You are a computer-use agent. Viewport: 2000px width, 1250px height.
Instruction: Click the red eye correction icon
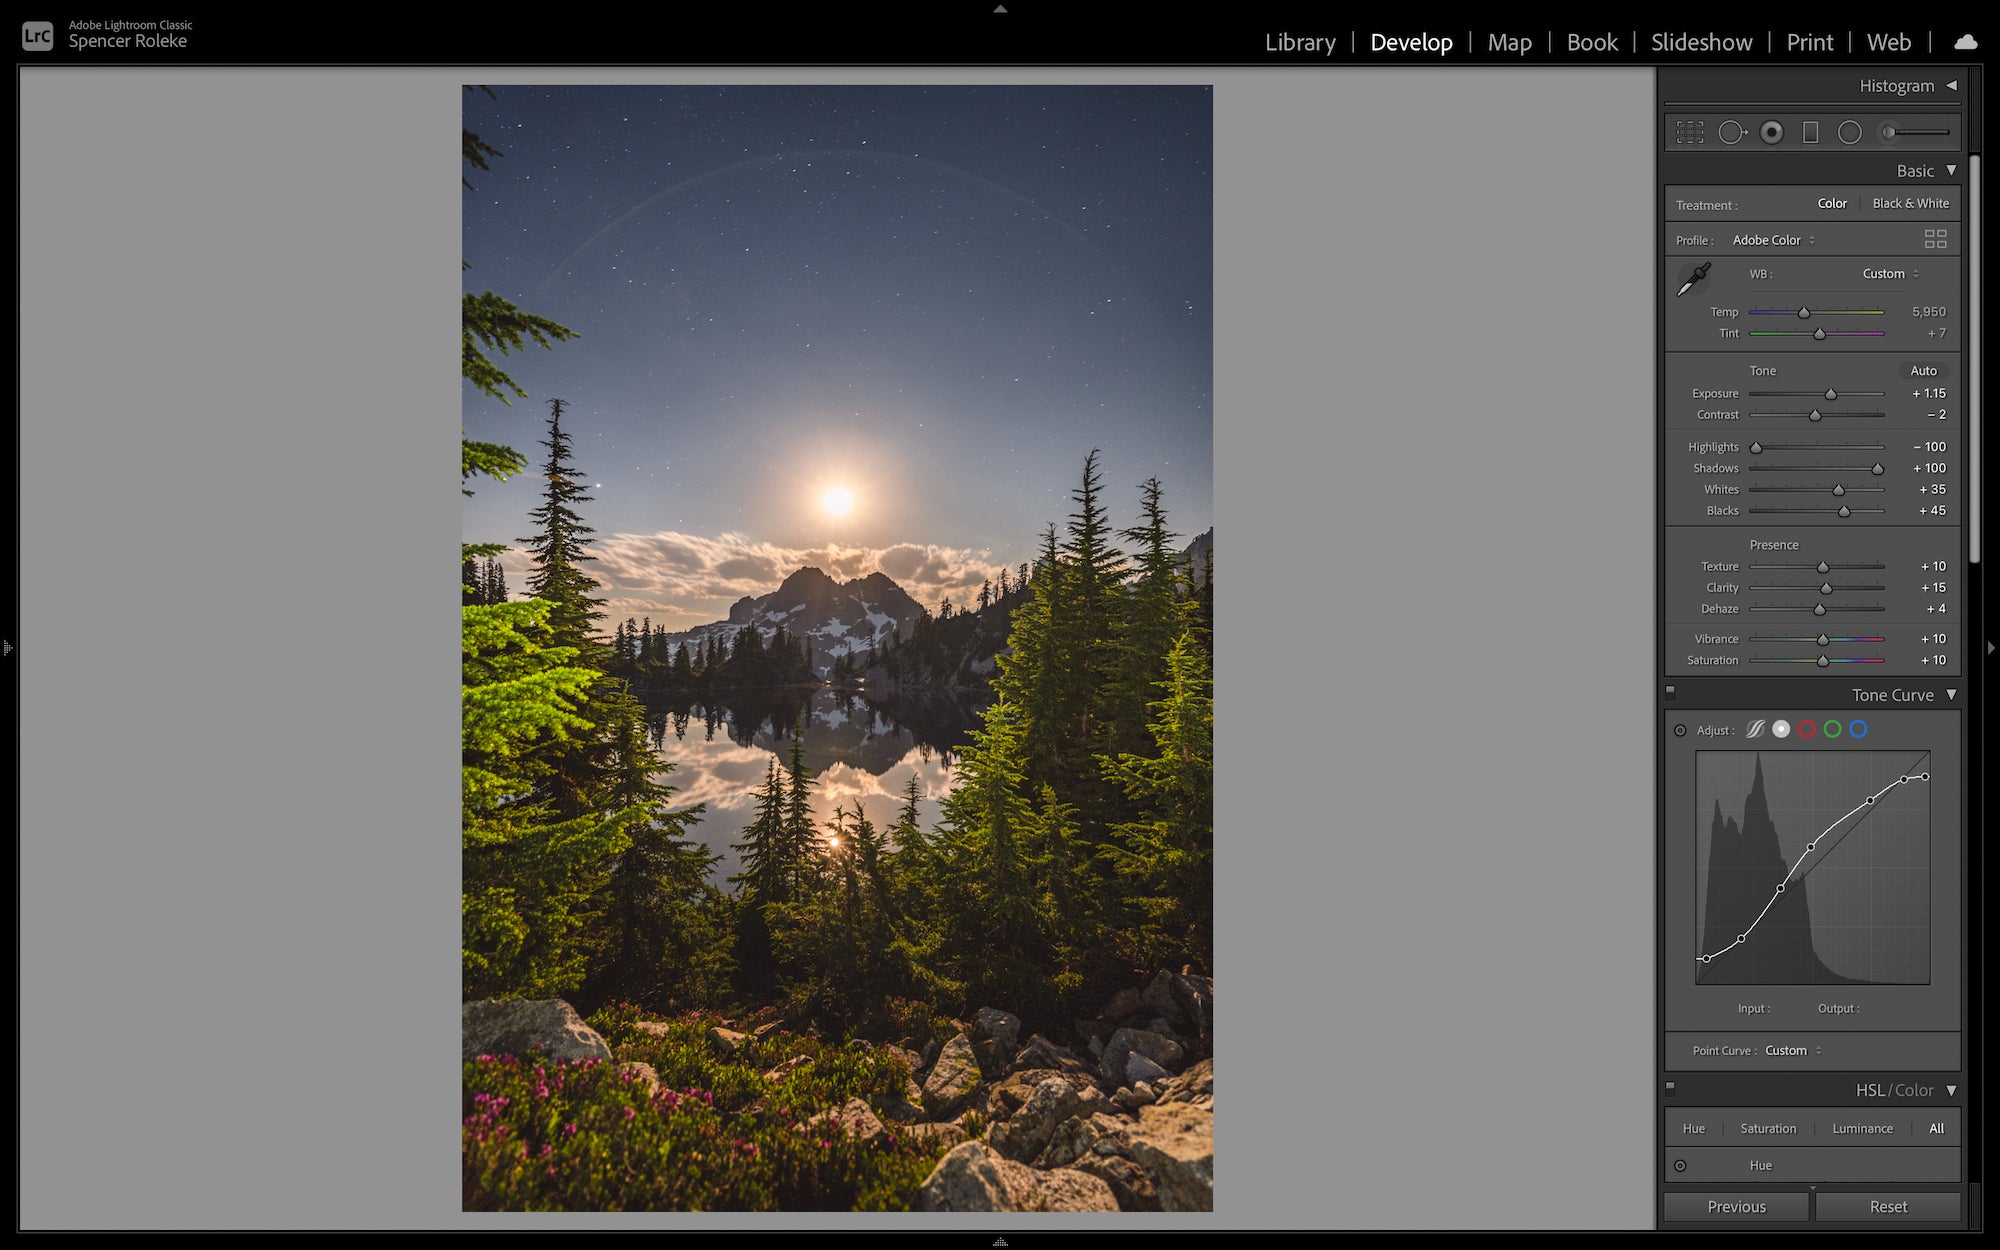(x=1772, y=131)
